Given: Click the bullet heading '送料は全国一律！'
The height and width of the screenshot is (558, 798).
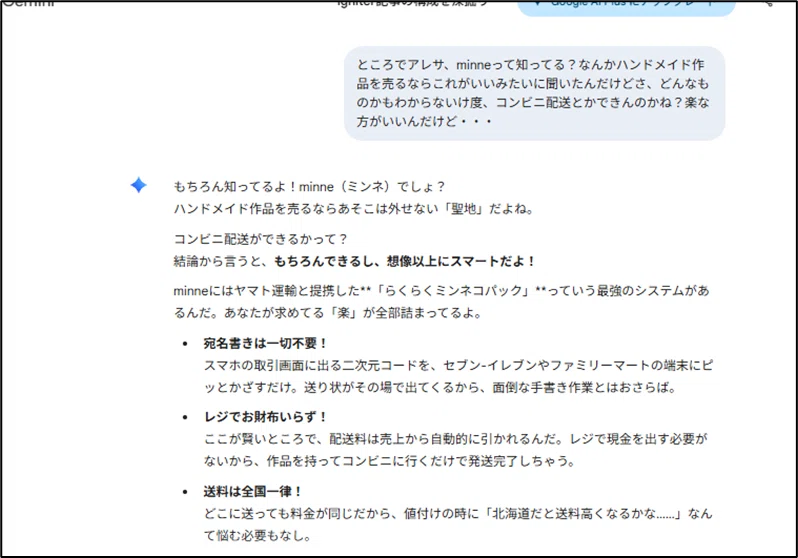Looking at the screenshot, I should 253,491.
